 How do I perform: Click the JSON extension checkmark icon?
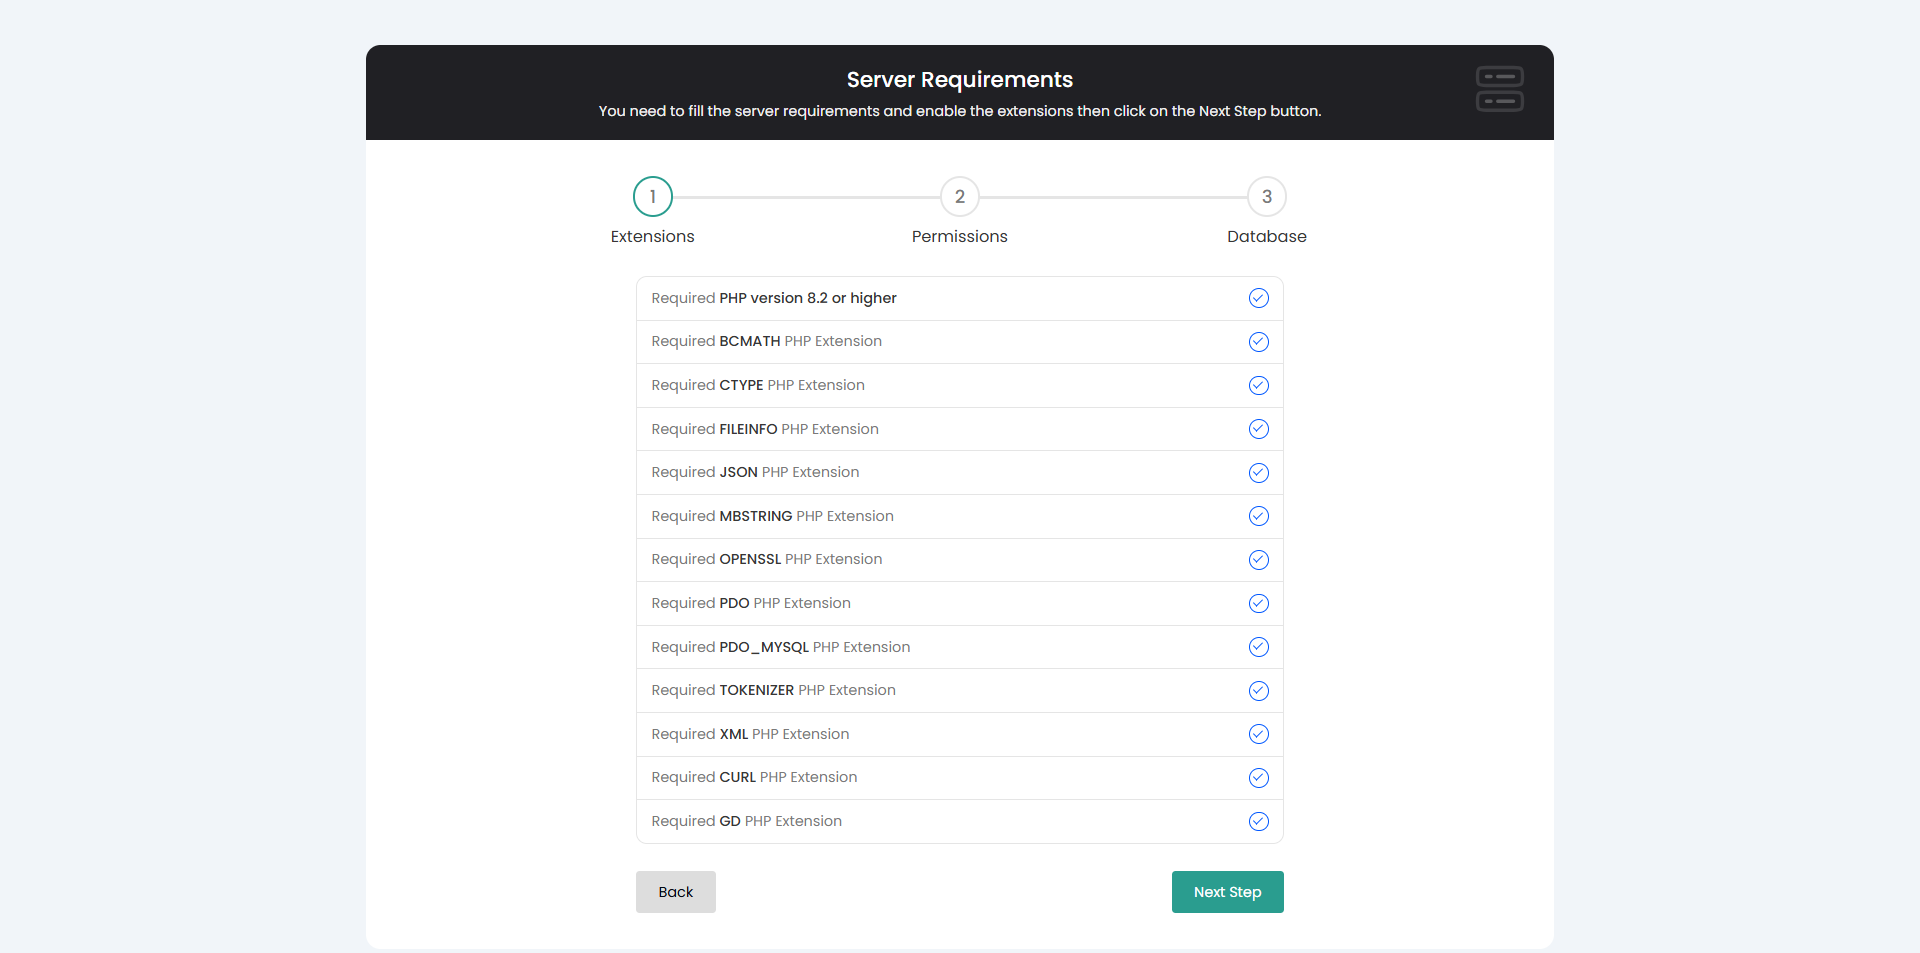click(1259, 473)
